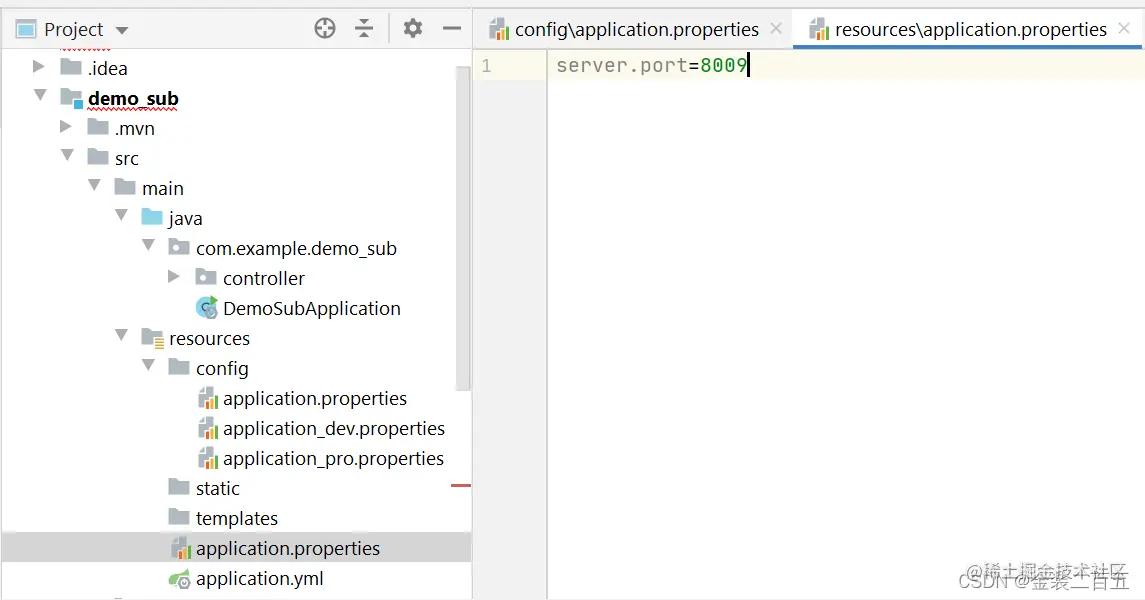The width and height of the screenshot is (1145, 600).
Task: Click the Project tree vertical scrollbar
Action: pyautogui.click(x=463, y=228)
